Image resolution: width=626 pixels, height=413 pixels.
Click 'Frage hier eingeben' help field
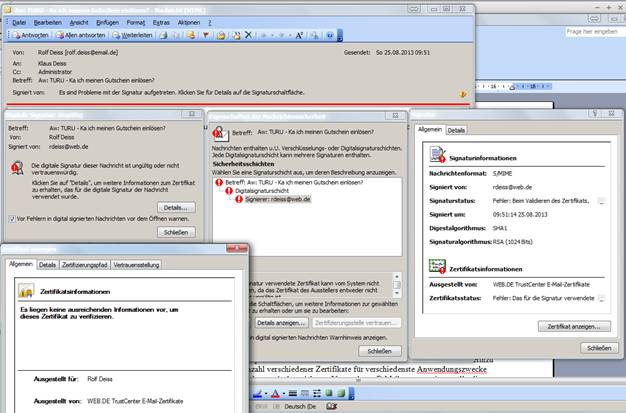pyautogui.click(x=595, y=32)
